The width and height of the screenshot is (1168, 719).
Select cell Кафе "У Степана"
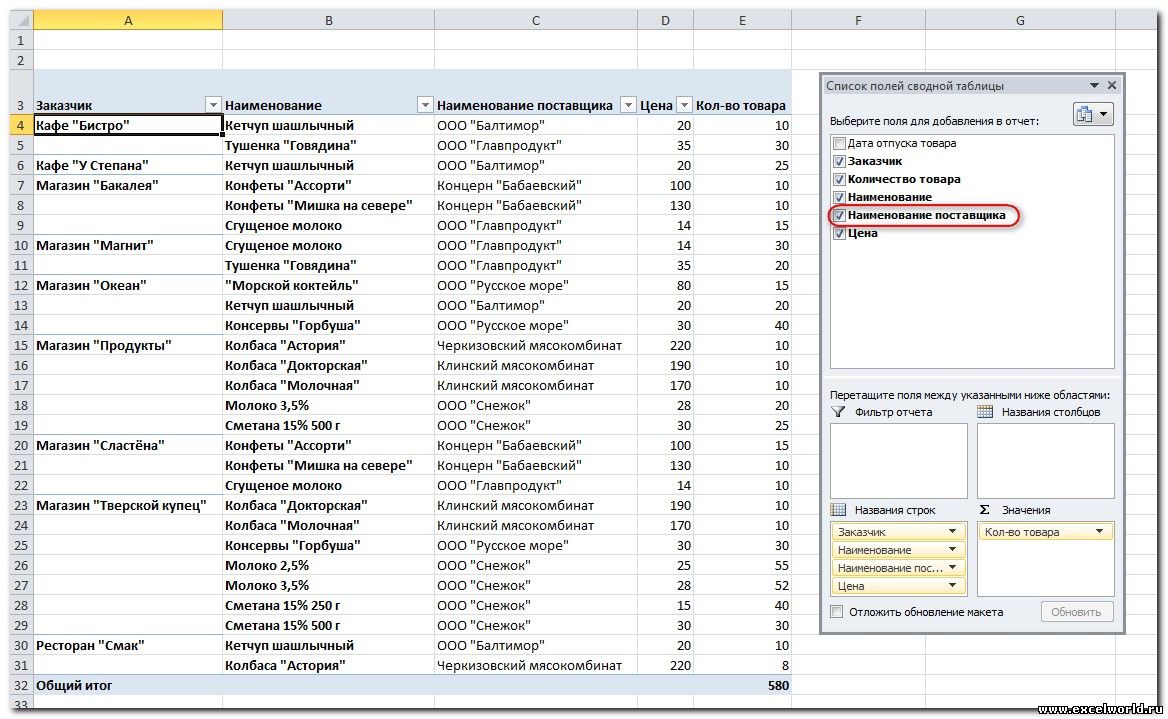(x=127, y=165)
